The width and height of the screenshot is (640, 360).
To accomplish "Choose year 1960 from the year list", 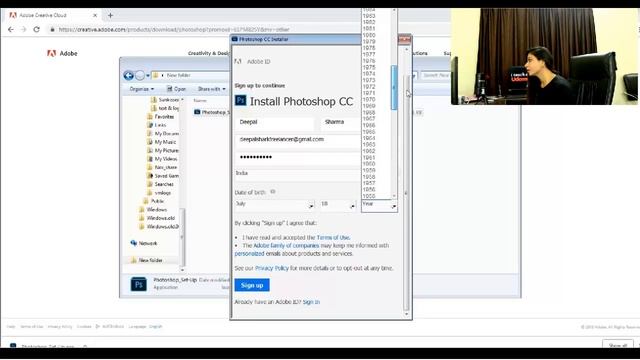I will pos(369,164).
